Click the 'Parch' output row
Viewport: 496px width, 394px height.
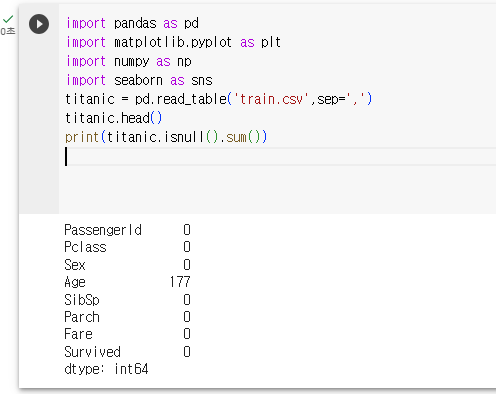(127, 317)
